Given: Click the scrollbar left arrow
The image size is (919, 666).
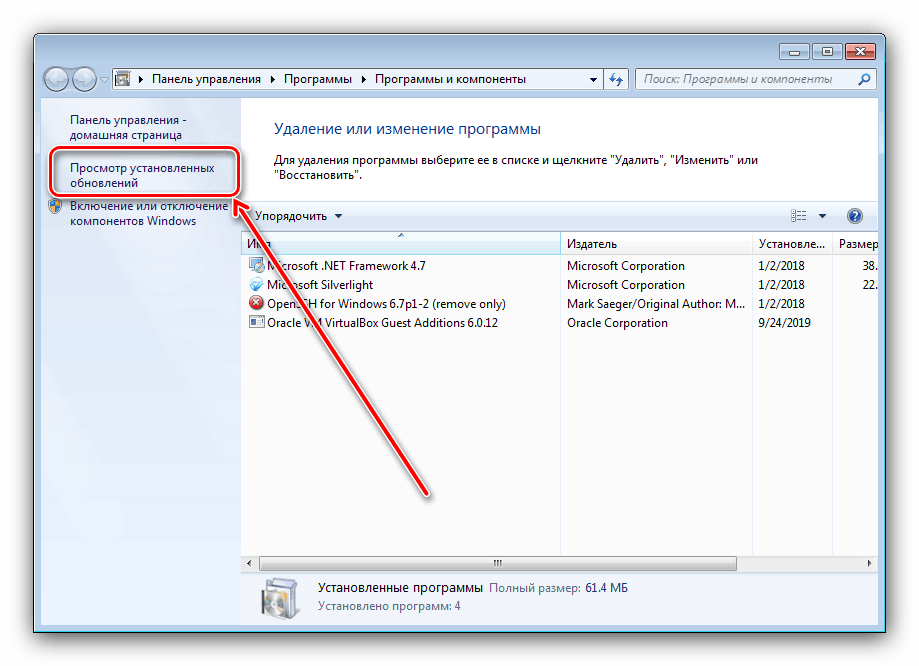Looking at the screenshot, I should coord(249,563).
